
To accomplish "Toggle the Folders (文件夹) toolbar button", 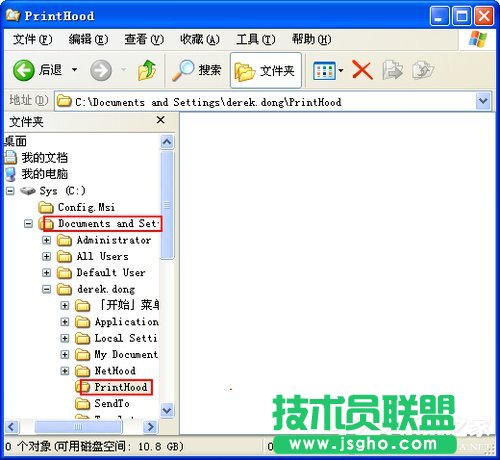I will click(266, 71).
